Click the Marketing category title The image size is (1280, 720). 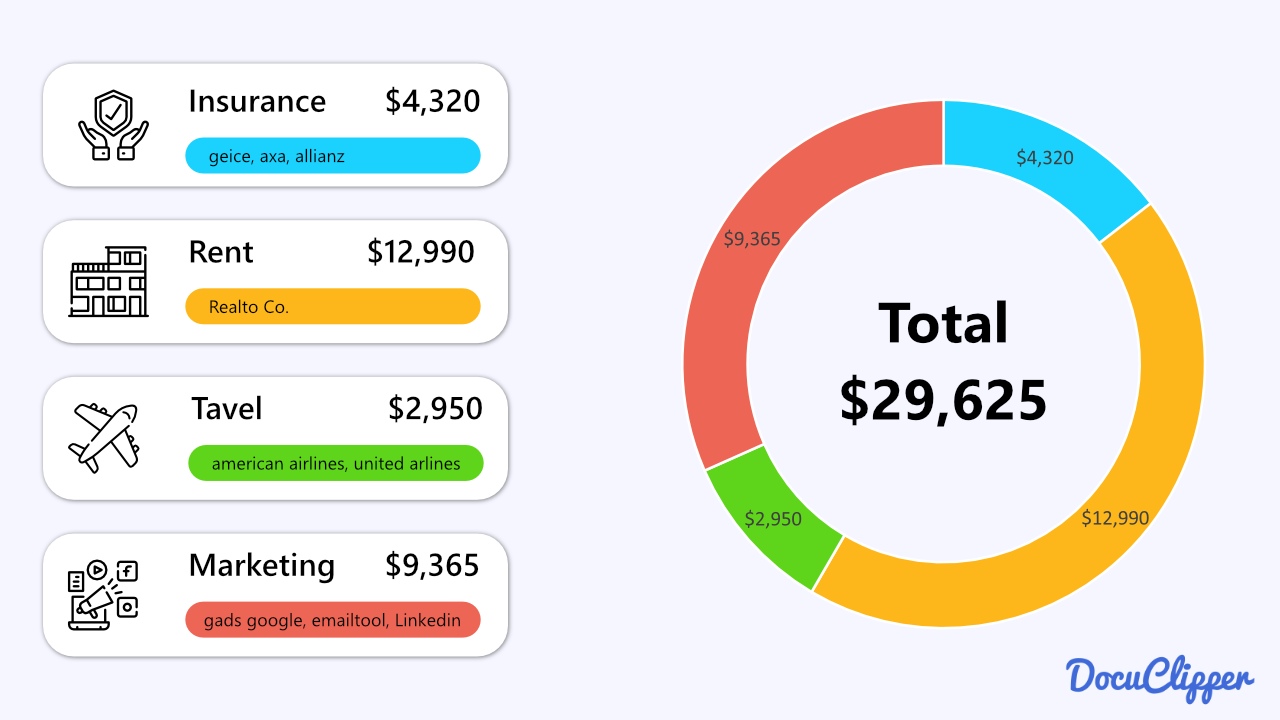click(262, 566)
